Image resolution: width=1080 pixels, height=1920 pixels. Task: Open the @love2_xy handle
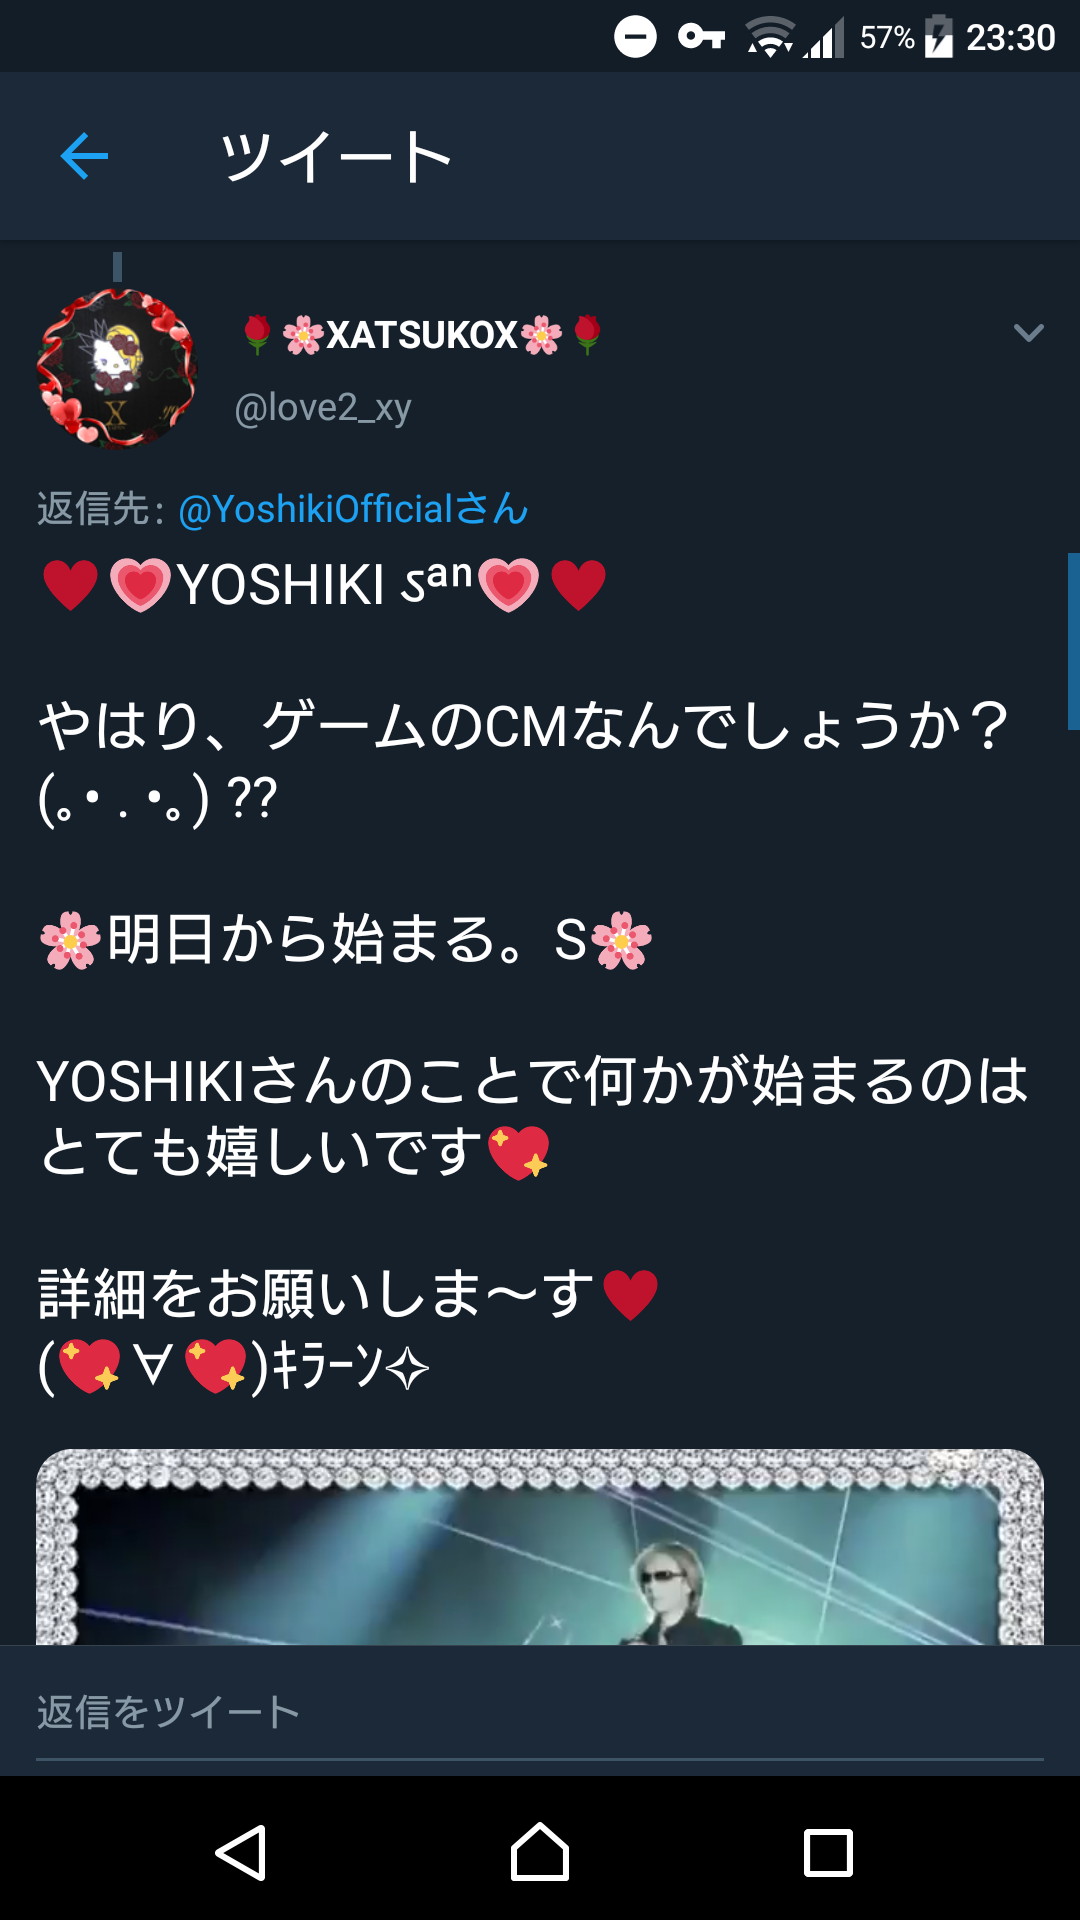point(322,408)
